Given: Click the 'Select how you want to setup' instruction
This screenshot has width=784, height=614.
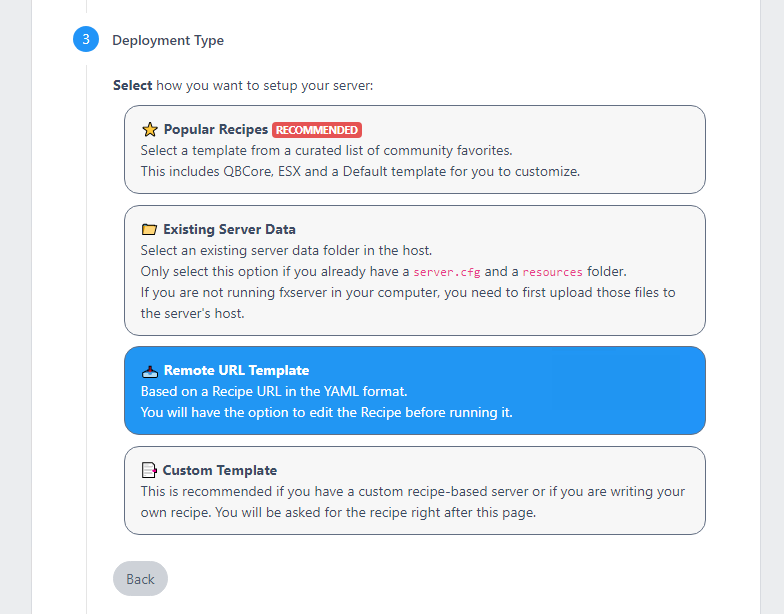Looking at the screenshot, I should [243, 86].
